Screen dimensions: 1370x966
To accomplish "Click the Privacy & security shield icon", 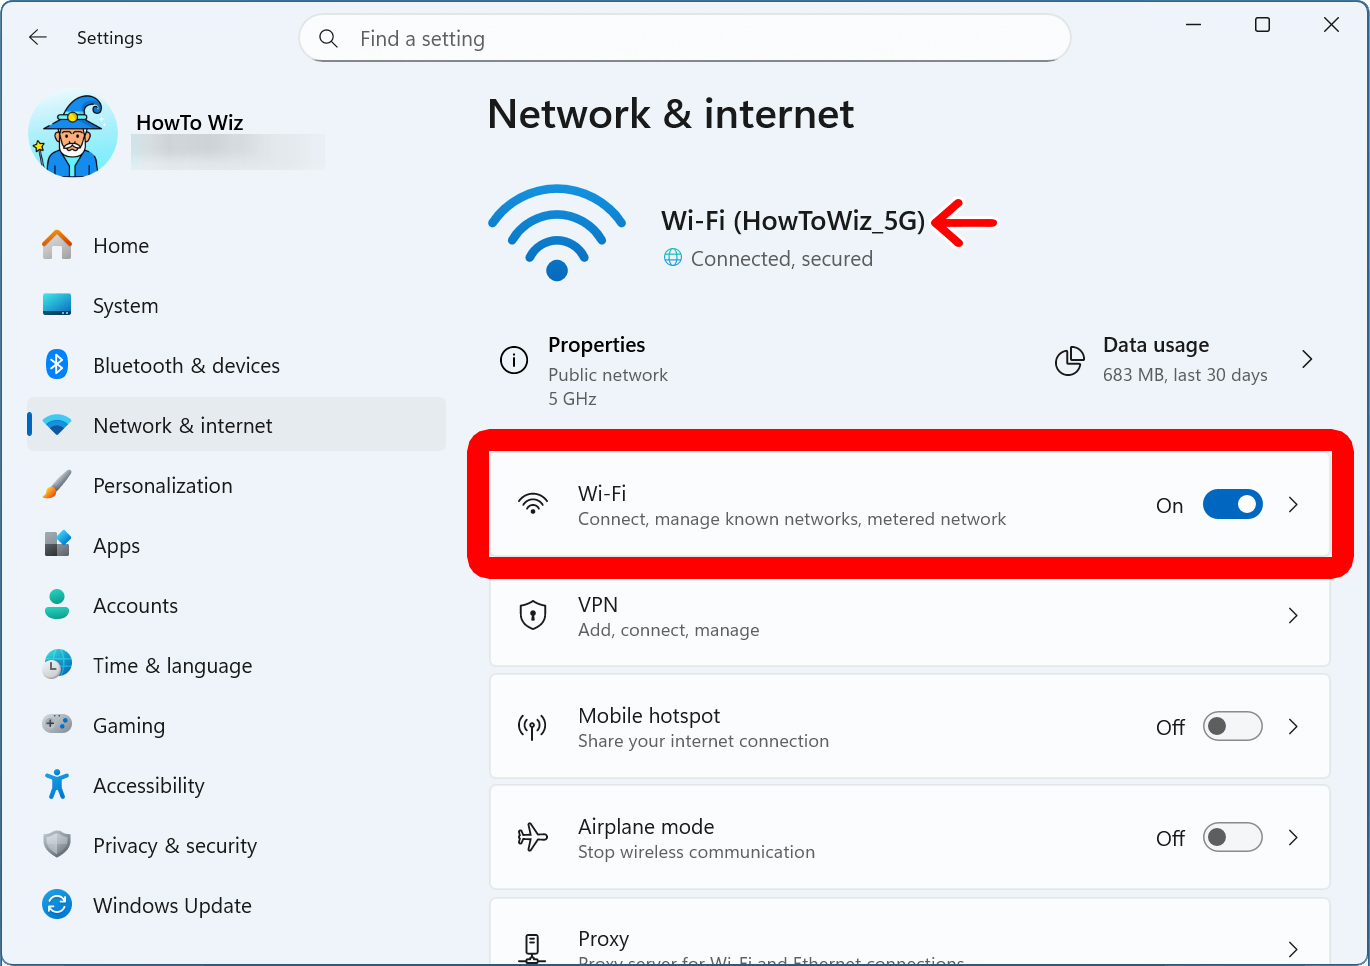I will [57, 845].
